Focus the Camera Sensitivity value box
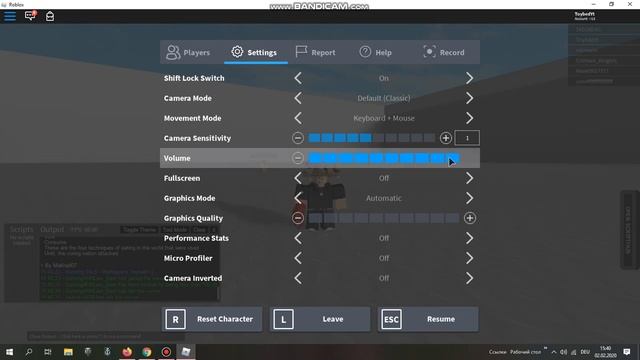 click(467, 138)
